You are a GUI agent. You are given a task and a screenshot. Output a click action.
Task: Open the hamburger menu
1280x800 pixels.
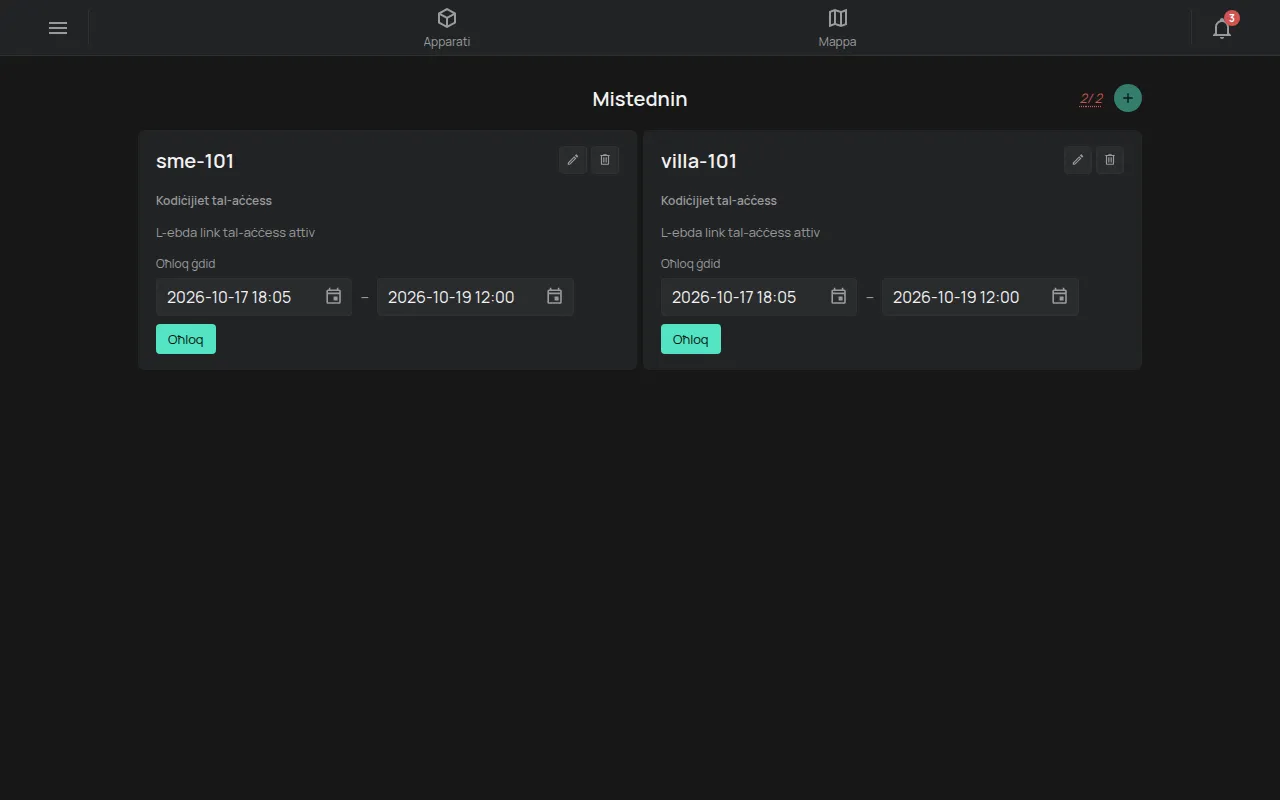click(58, 28)
